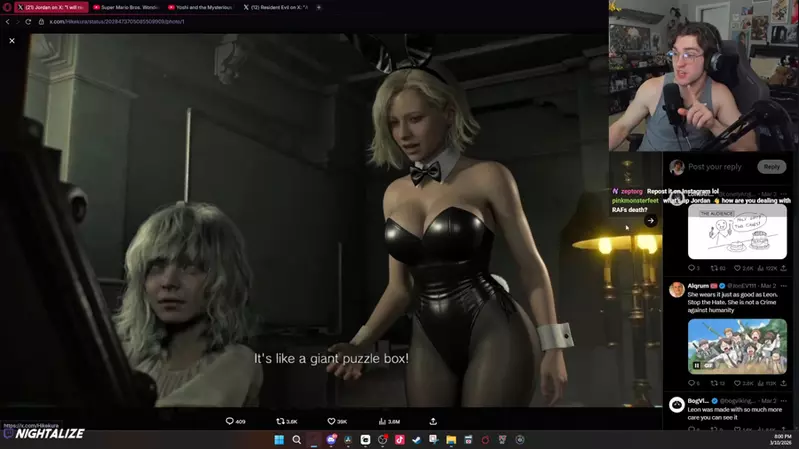Type in the 'Post your reply' field
This screenshot has width=799, height=449.
(x=720, y=167)
